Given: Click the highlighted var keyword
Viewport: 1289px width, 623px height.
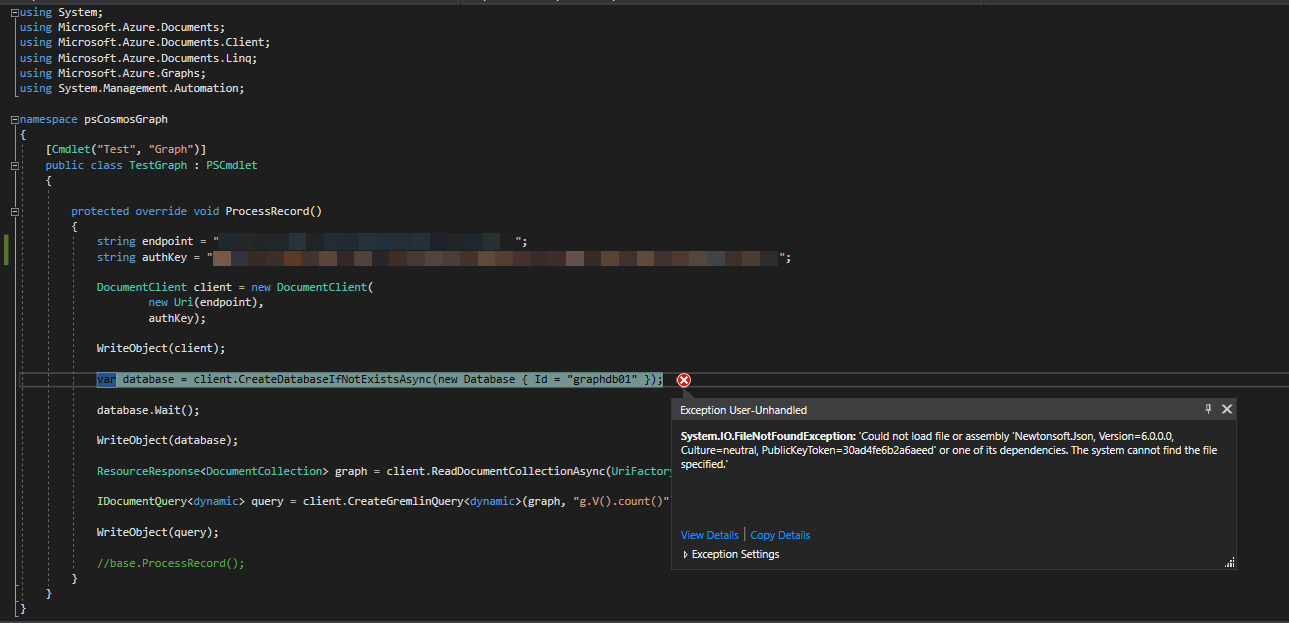Looking at the screenshot, I should pyautogui.click(x=105, y=379).
